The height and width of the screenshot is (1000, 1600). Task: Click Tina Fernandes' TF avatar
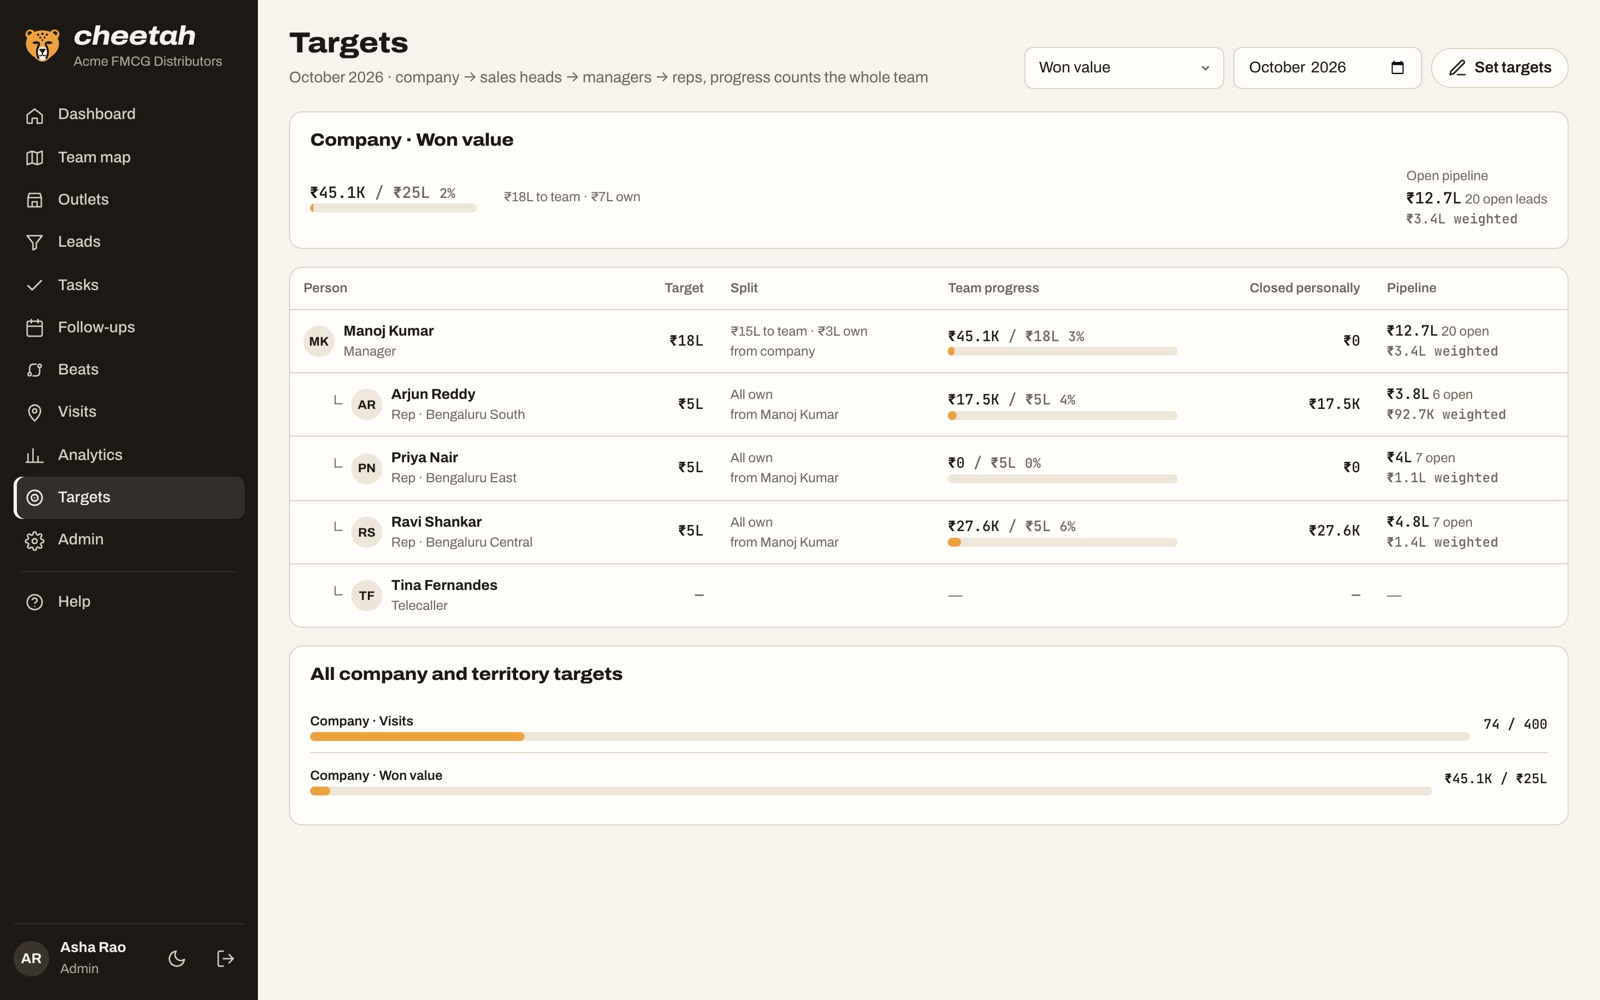click(367, 596)
